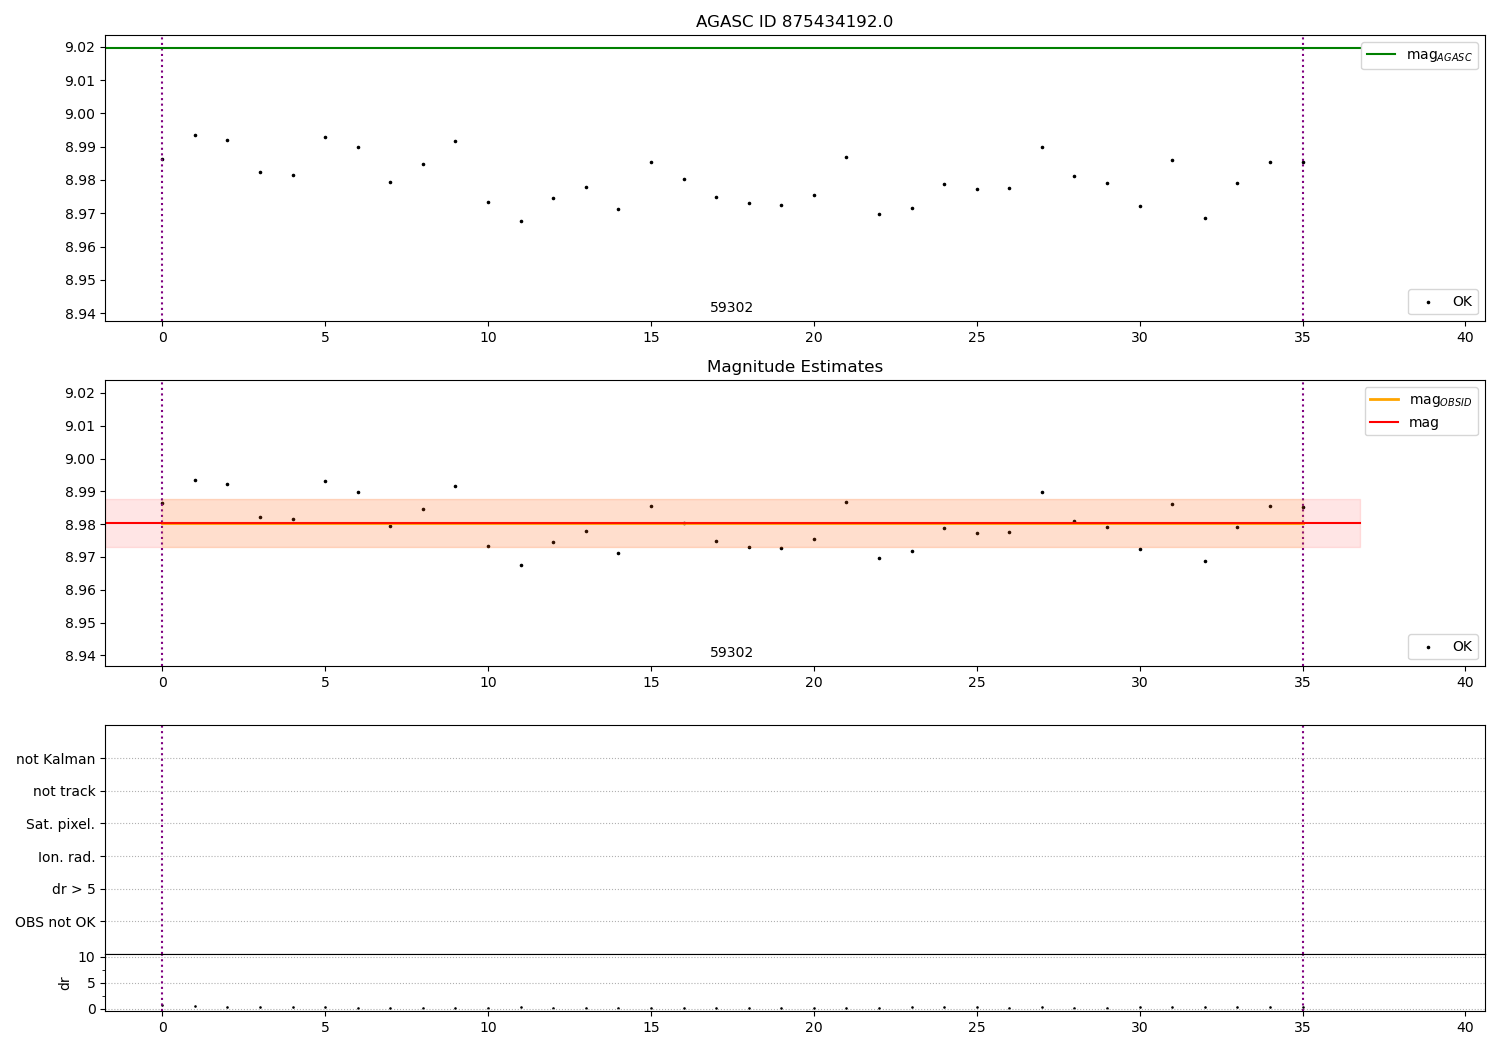
Task: Click the x-tick 5 under the bottom plot
Action: point(325,1027)
